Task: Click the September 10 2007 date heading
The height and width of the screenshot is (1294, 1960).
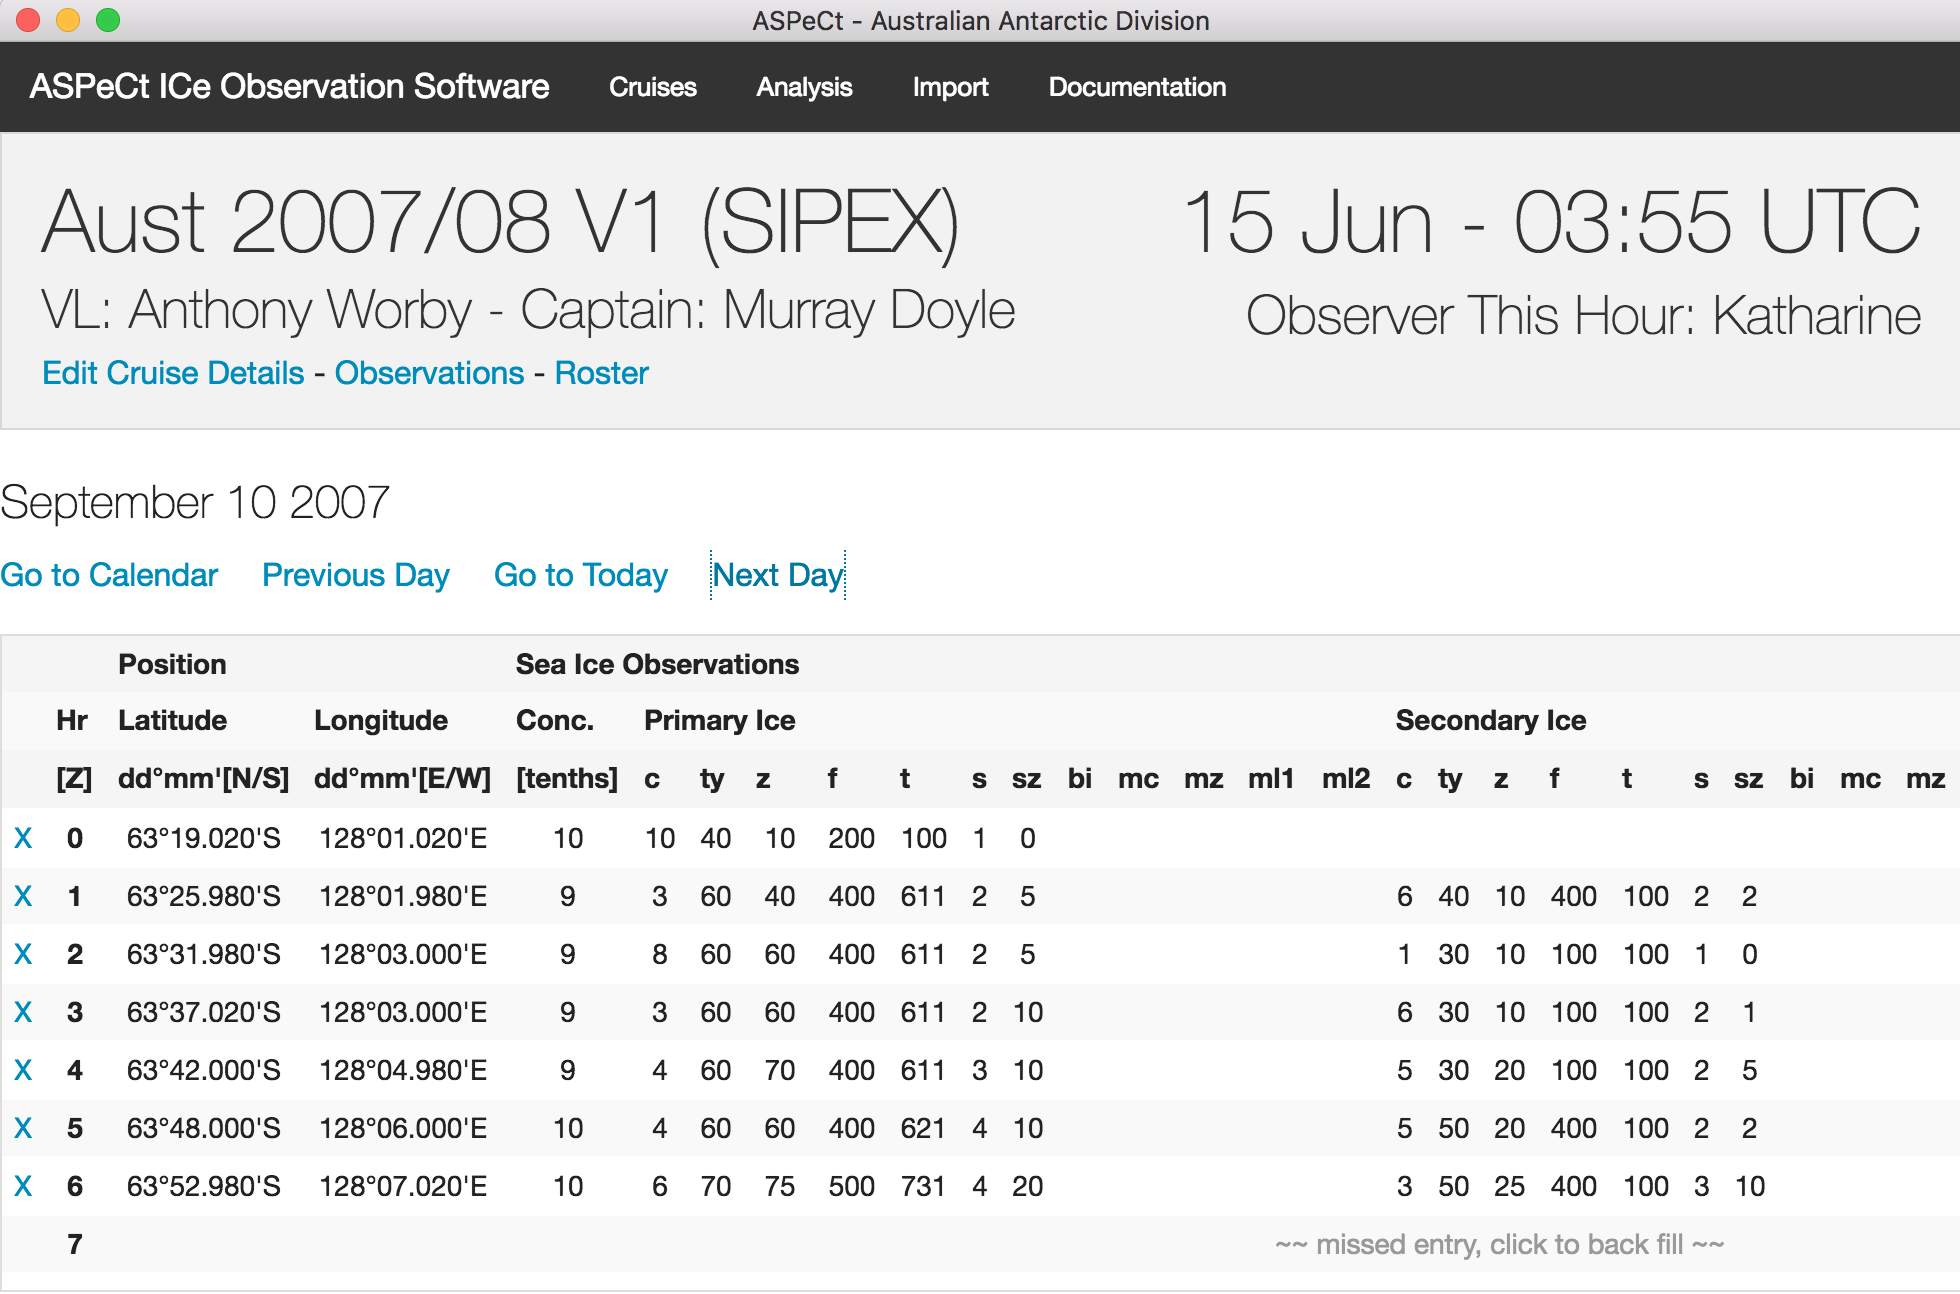Action: [x=195, y=502]
